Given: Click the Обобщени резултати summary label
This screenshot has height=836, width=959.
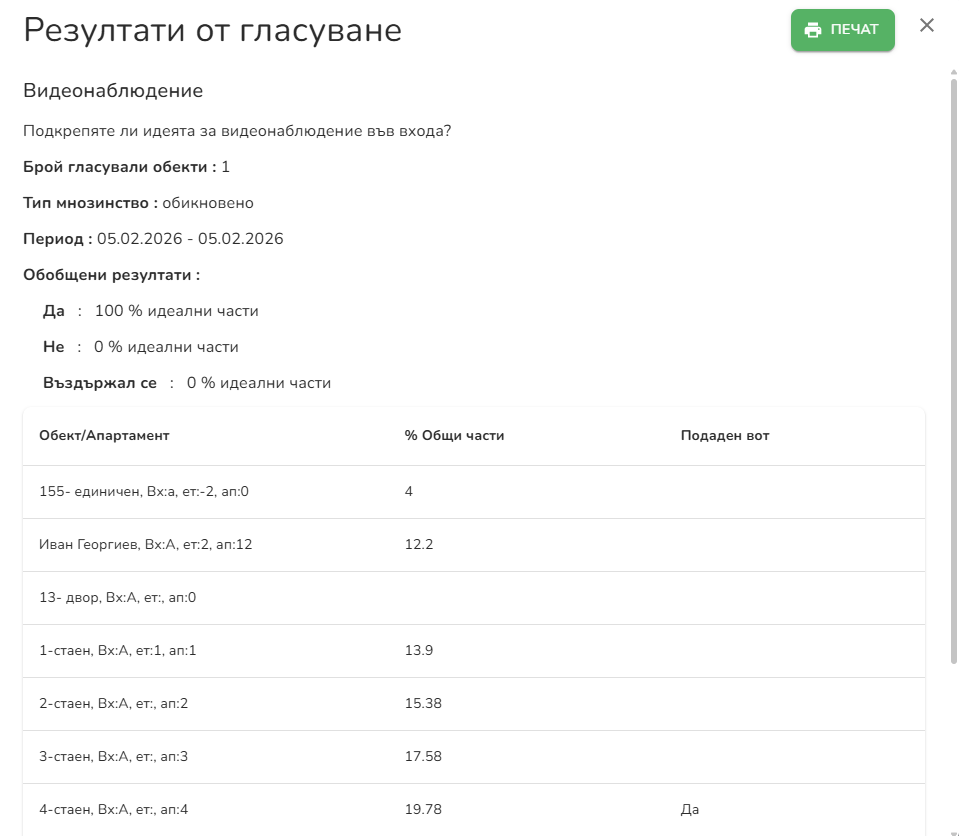Looking at the screenshot, I should [112, 274].
